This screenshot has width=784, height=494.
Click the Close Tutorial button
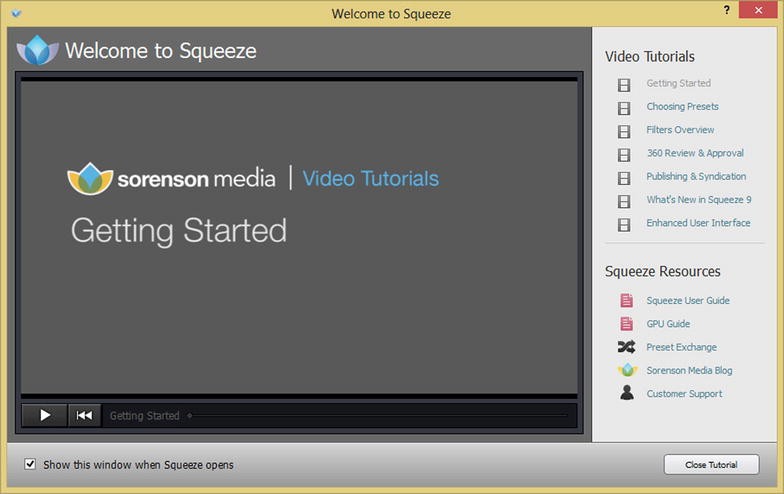711,464
